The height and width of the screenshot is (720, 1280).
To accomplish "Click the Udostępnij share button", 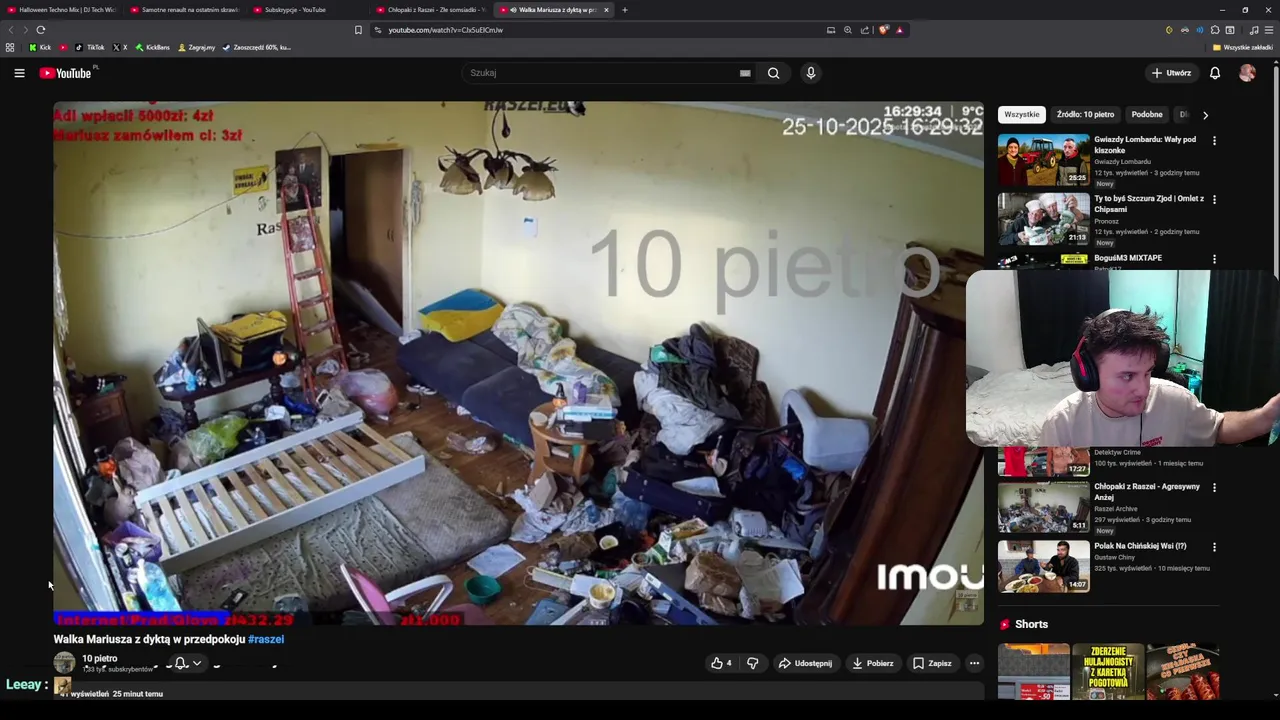I will tap(805, 663).
